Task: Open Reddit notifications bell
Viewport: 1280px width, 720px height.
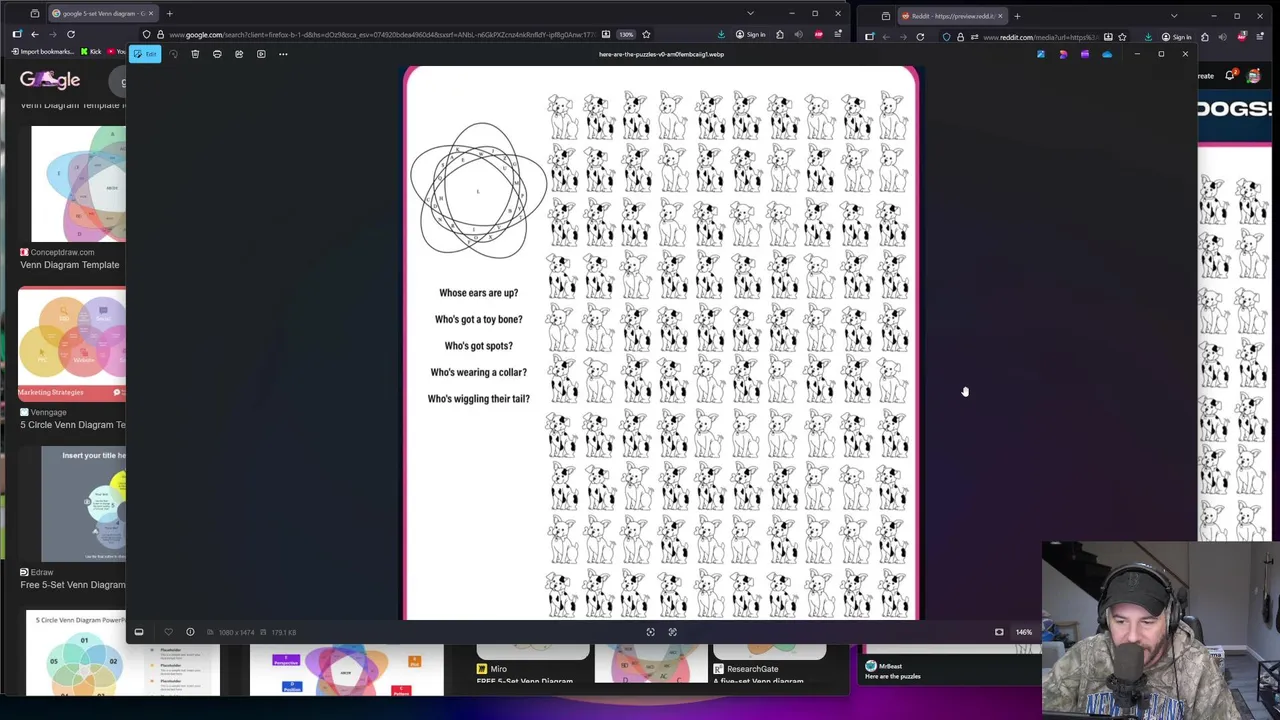Action: point(1230,76)
